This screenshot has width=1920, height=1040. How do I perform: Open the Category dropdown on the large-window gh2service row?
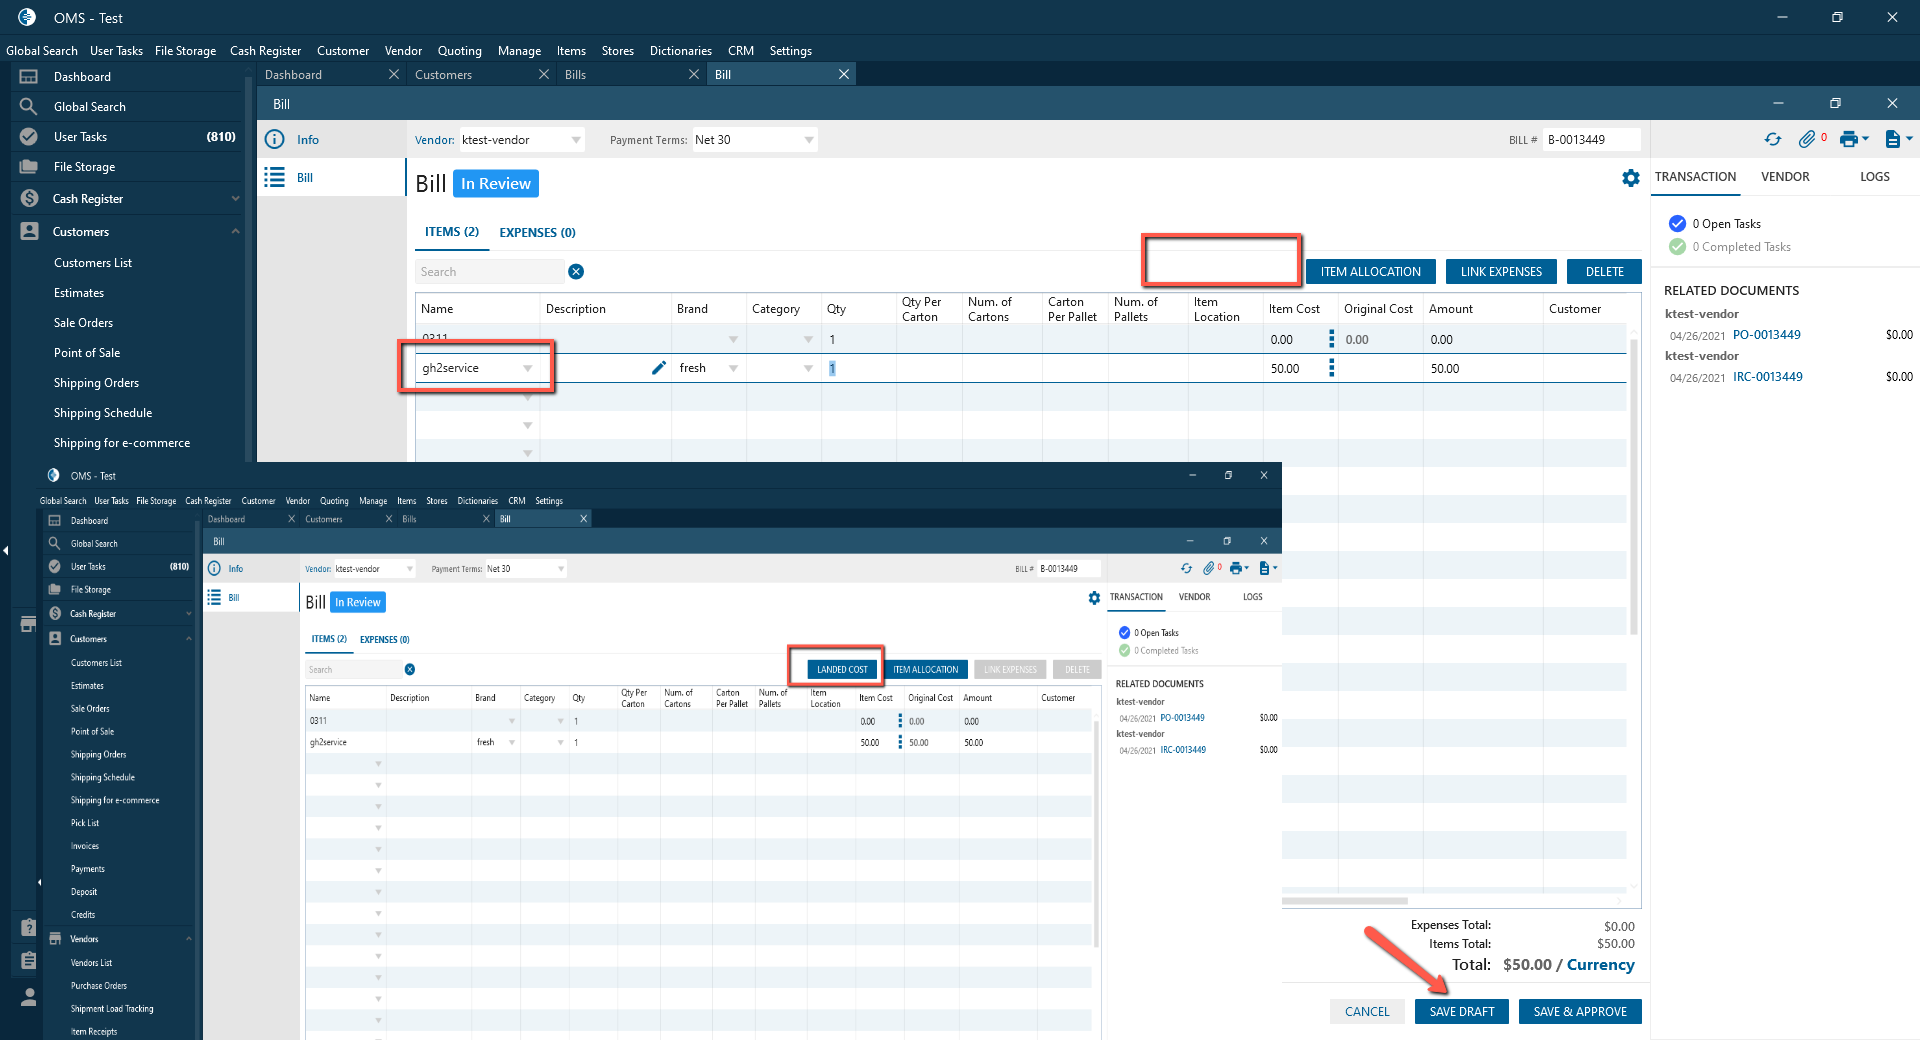pos(808,368)
